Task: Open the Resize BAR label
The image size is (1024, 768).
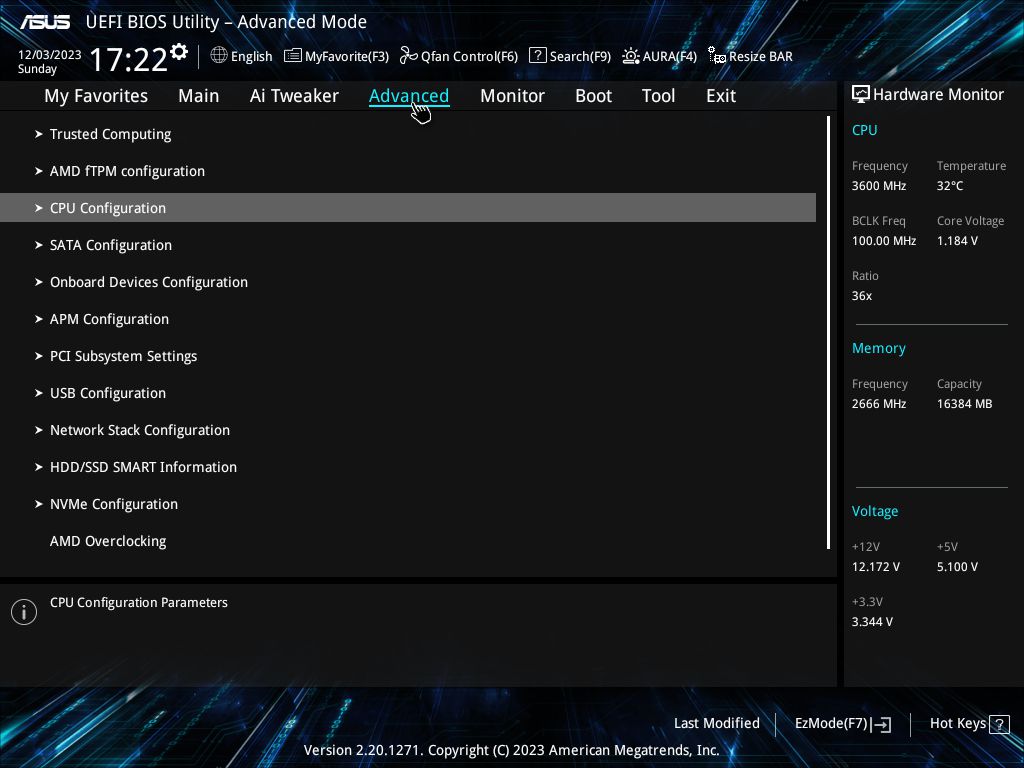Action: pos(761,57)
